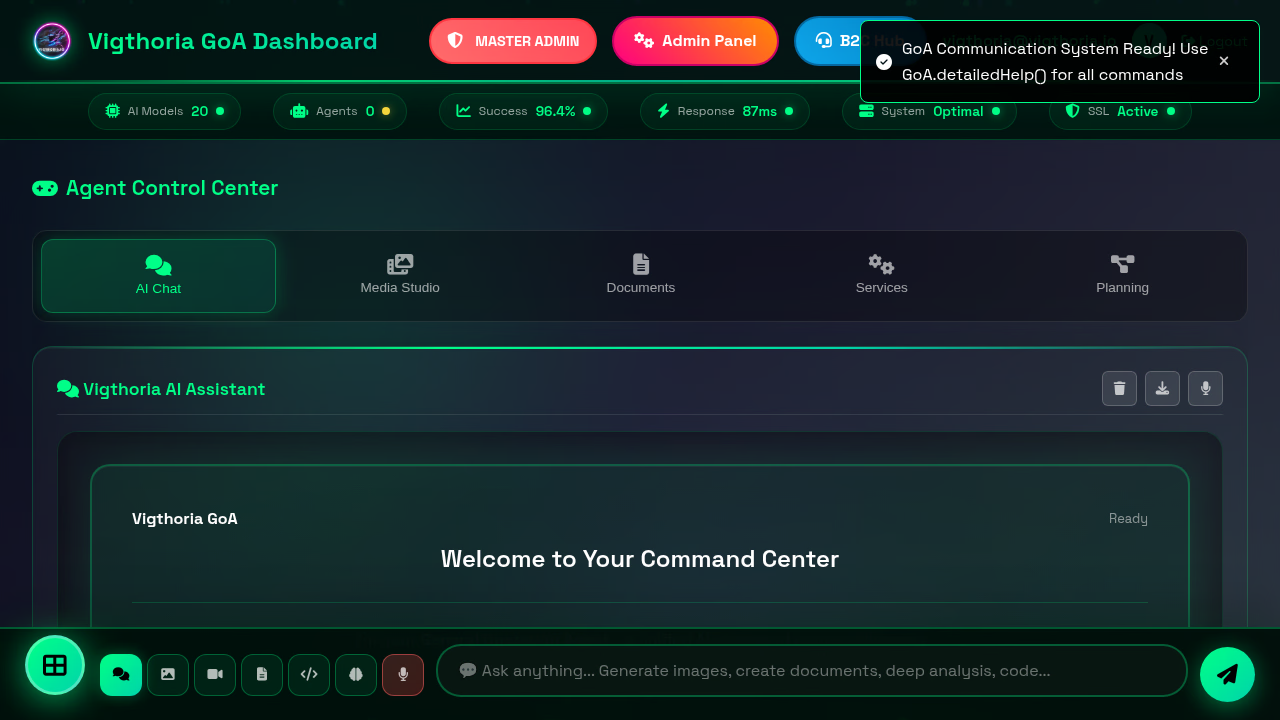
Task: Click the MASTER ADMIN button
Action: (513, 41)
